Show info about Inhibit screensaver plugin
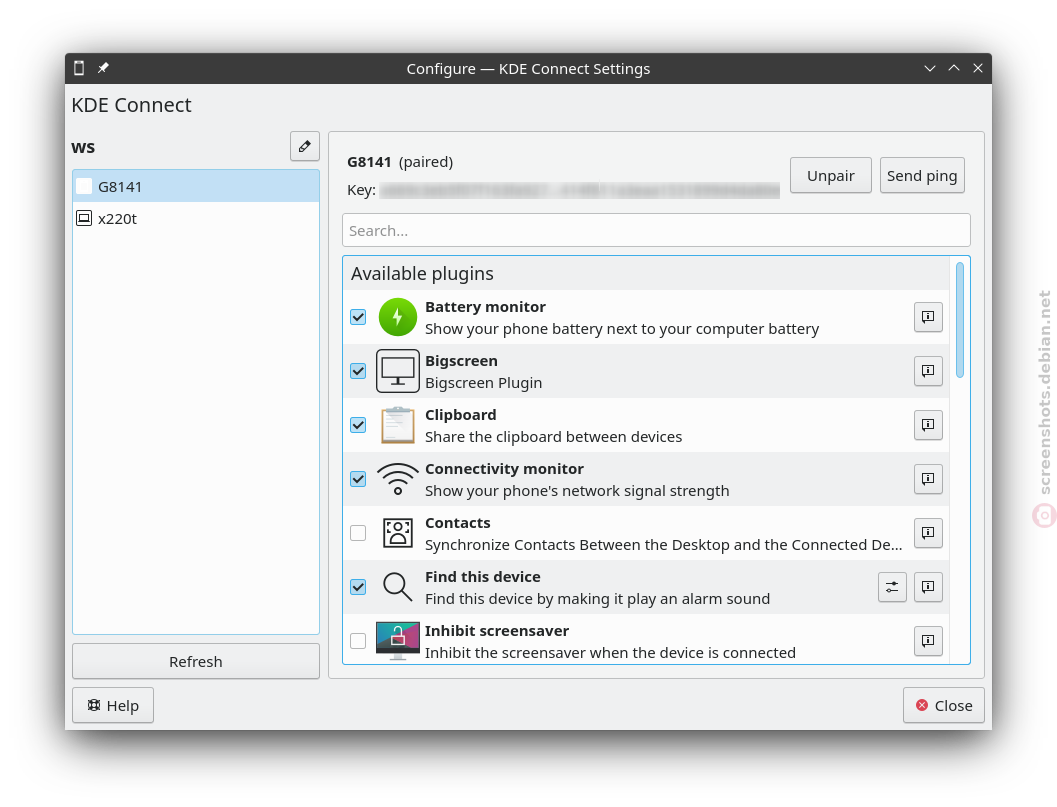 click(928, 640)
